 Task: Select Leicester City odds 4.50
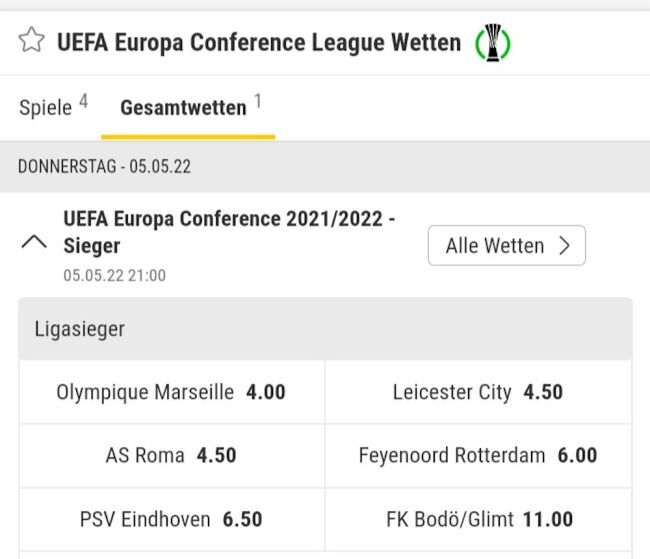coord(478,392)
